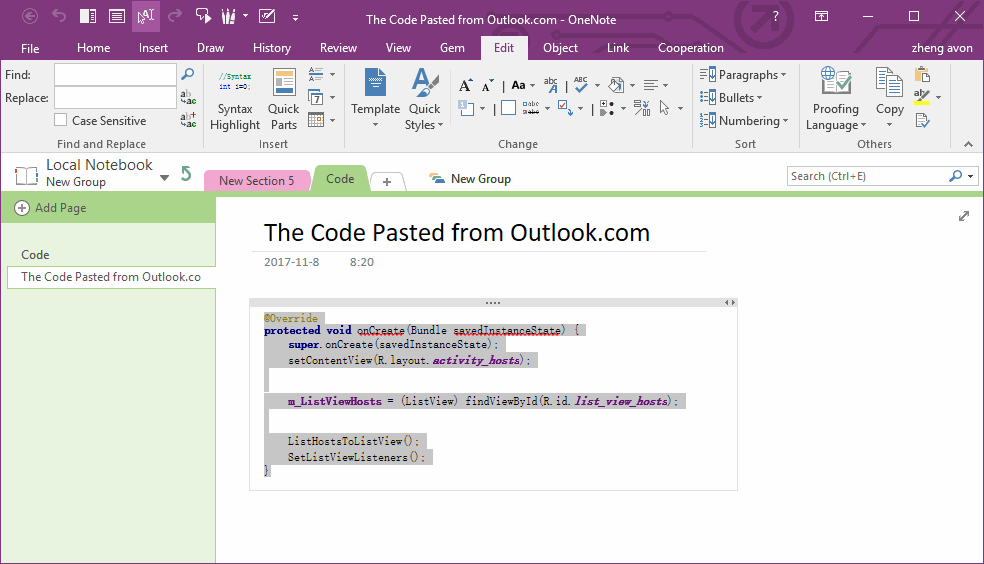Click the pens favorite tools icon
Image resolution: width=984 pixels, height=564 pixels.
(x=228, y=16)
